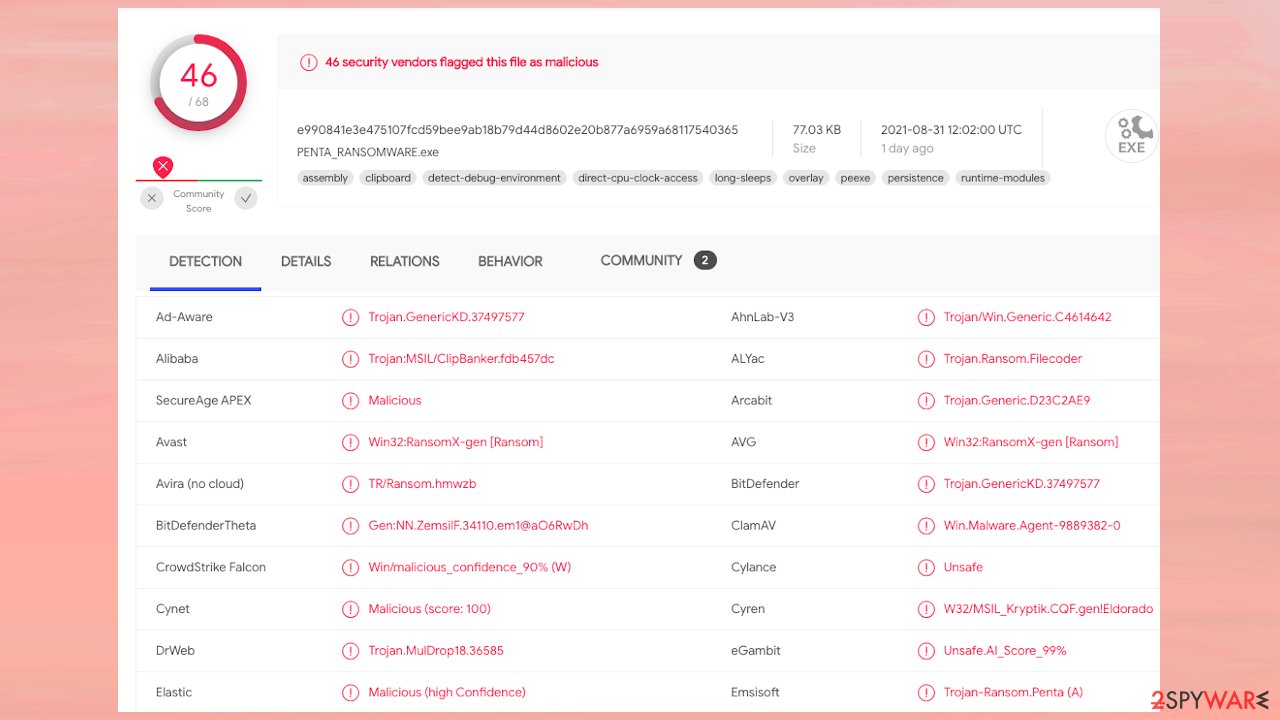This screenshot has height=720, width=1280.
Task: Click the 'Win/malicious_confidence_90% (W)' result
Action: click(470, 567)
